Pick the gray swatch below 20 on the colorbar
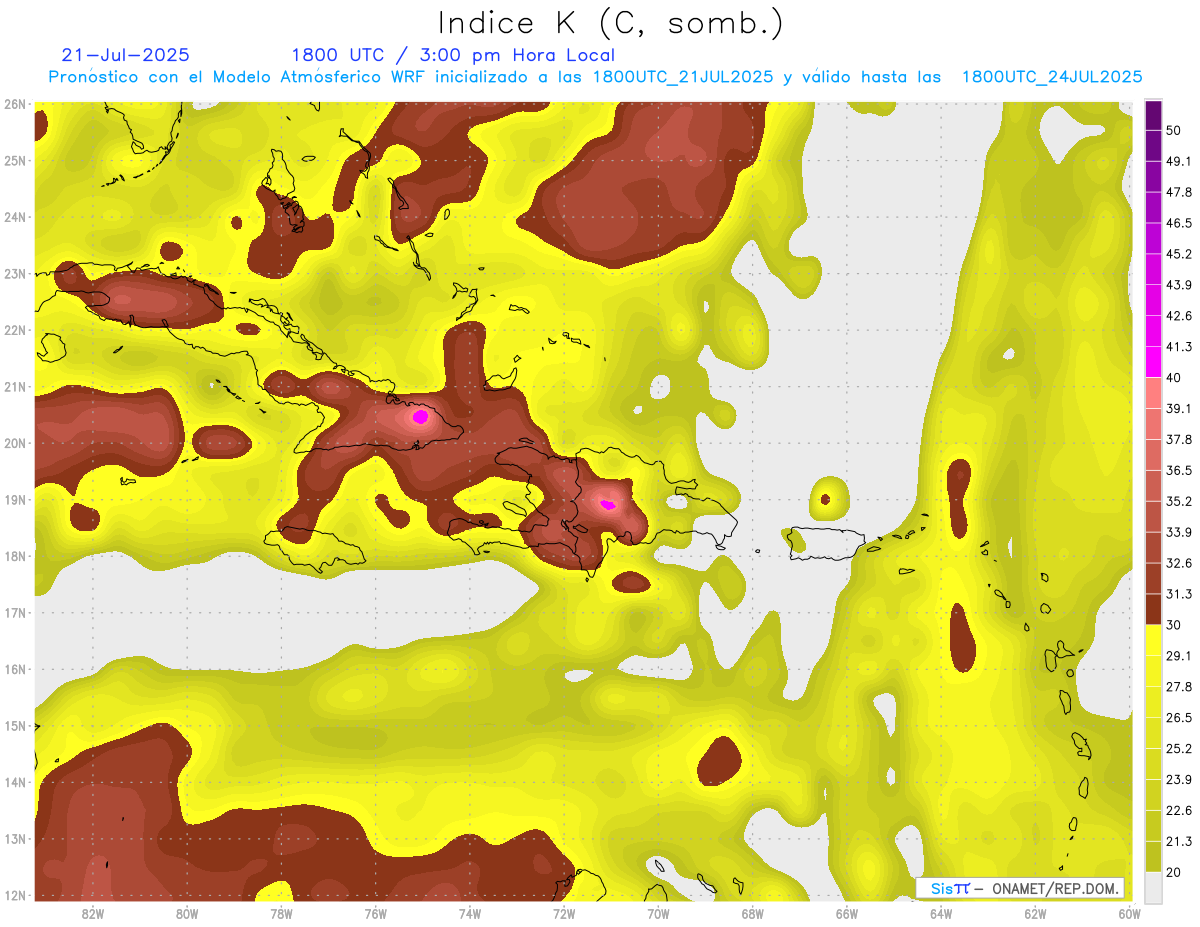Viewport: 1200px width, 927px height. point(1153,886)
